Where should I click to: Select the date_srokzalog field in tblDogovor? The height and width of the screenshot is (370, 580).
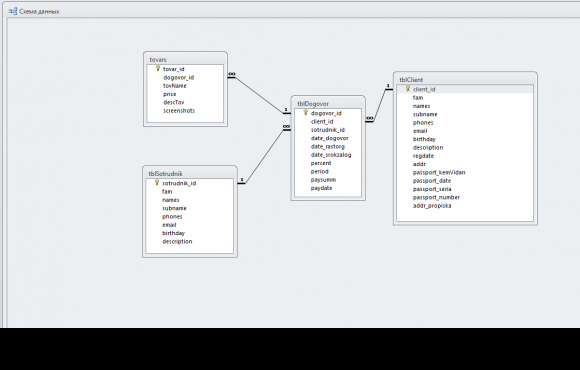(331, 155)
